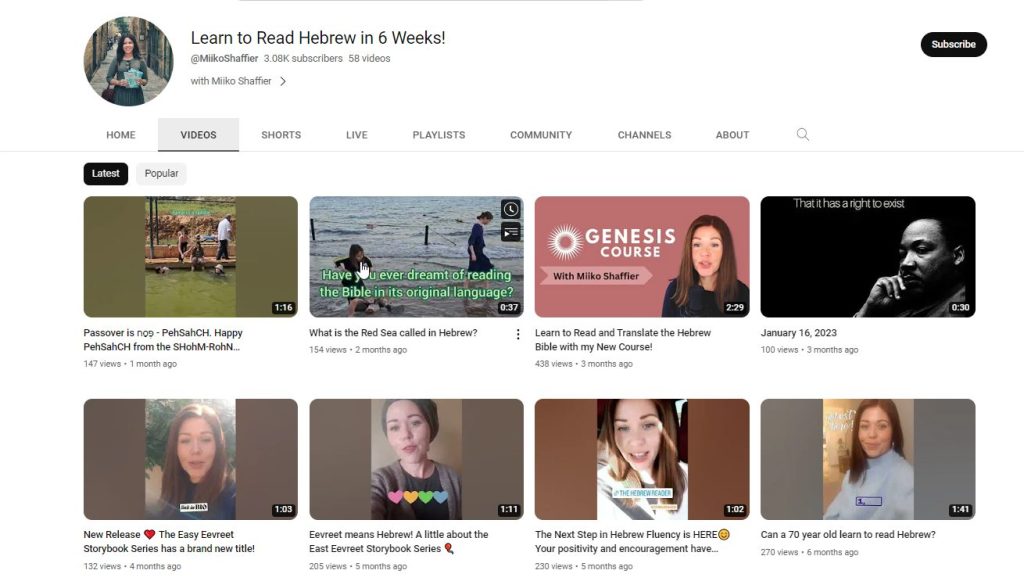
Task: Click Add to queue icon on Red Sea video
Action: point(510,232)
